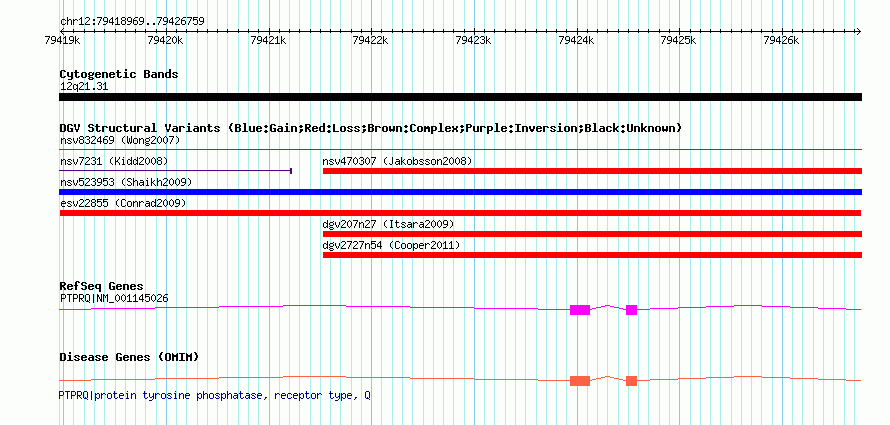Click the smaller magenta PTPRQ exon block

pyautogui.click(x=631, y=310)
